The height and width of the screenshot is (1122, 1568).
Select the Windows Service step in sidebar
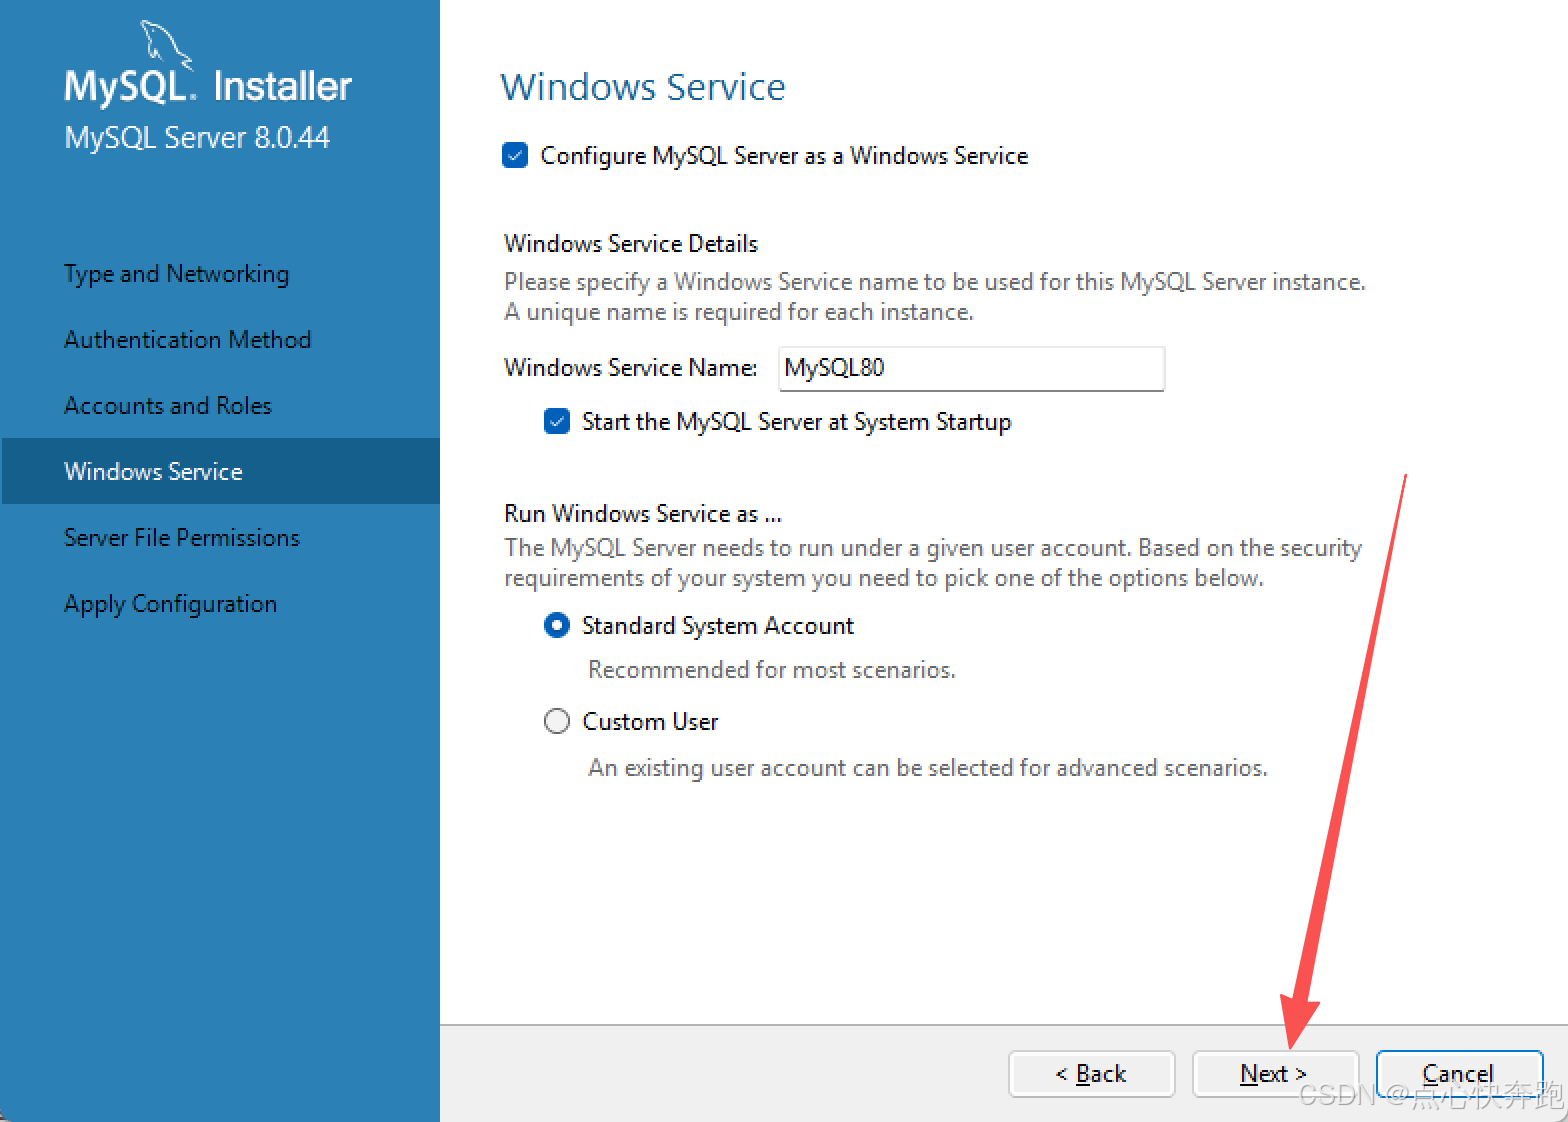[x=220, y=471]
